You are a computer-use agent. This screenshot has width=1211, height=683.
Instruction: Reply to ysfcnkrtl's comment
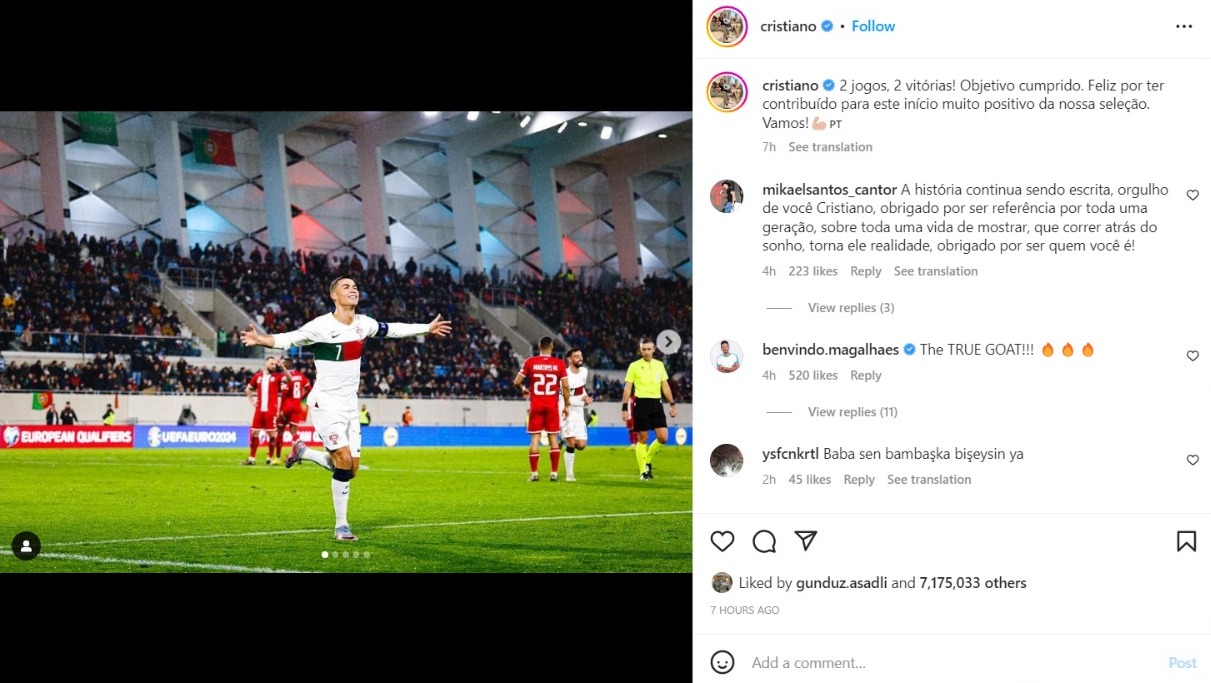click(859, 480)
